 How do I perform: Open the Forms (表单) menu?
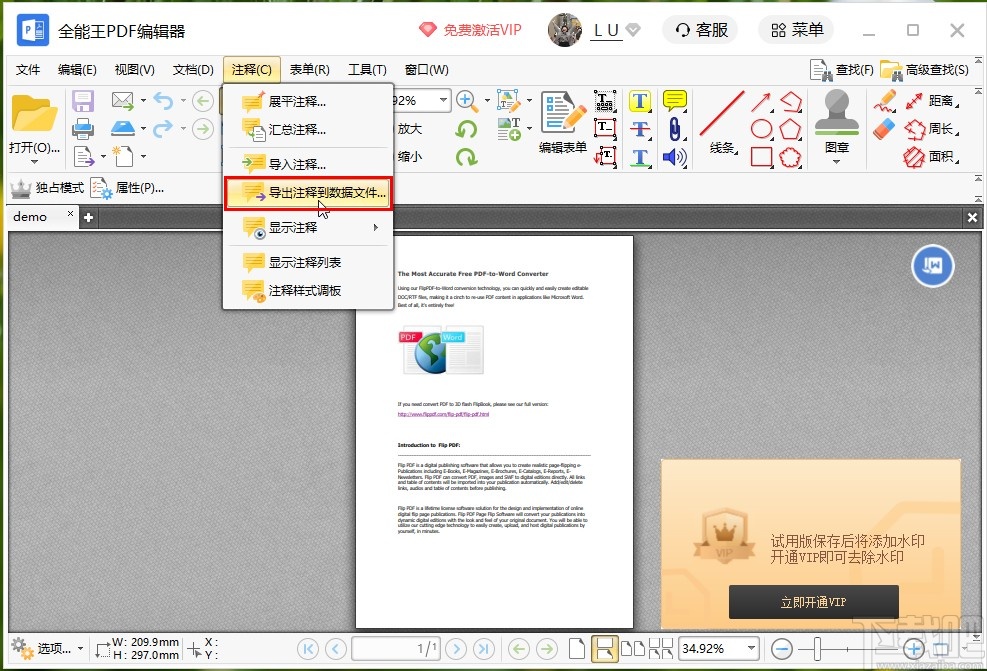(309, 69)
